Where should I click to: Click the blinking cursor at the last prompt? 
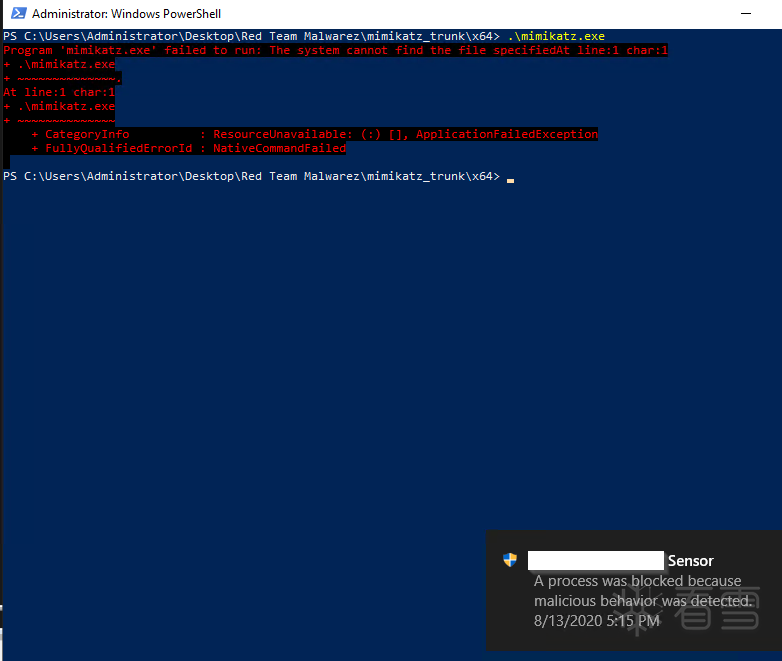pos(510,180)
